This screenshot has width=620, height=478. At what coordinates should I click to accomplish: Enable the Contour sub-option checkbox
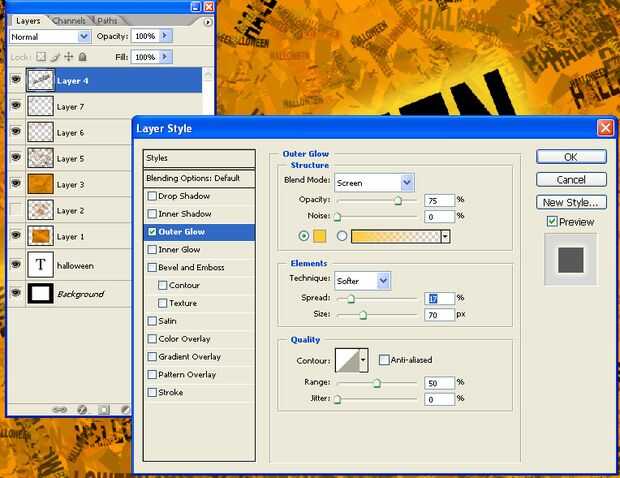[x=163, y=285]
